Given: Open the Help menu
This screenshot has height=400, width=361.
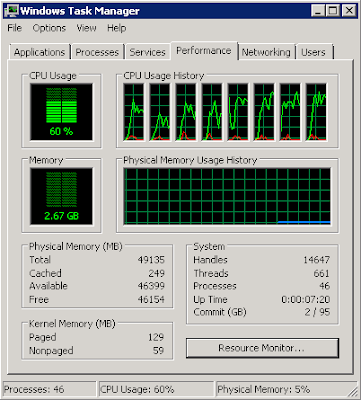Looking at the screenshot, I should (x=117, y=28).
